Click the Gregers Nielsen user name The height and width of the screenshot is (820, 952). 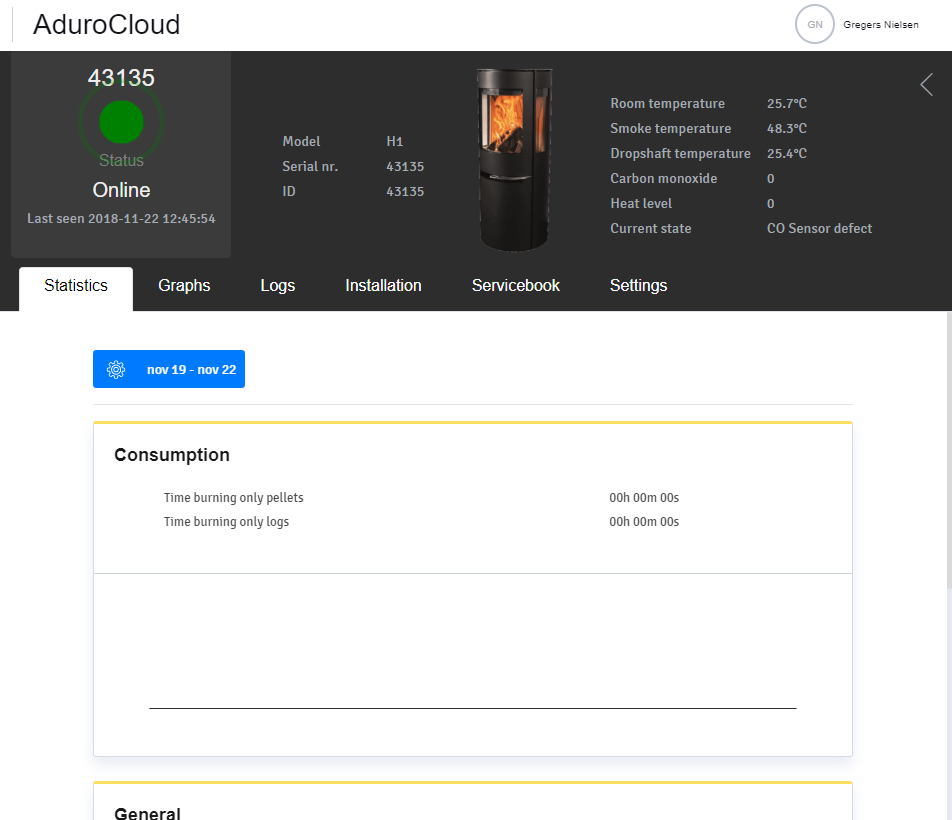pos(880,25)
